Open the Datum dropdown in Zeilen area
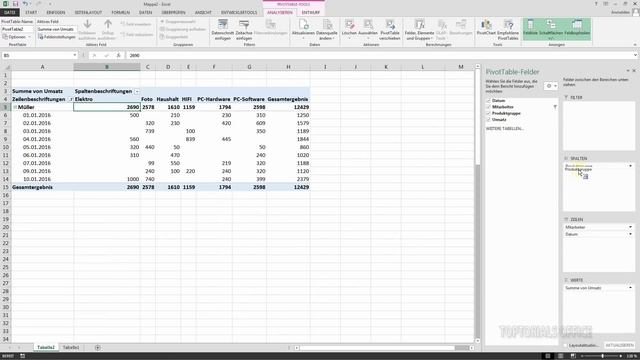640x360 pixels. point(630,234)
